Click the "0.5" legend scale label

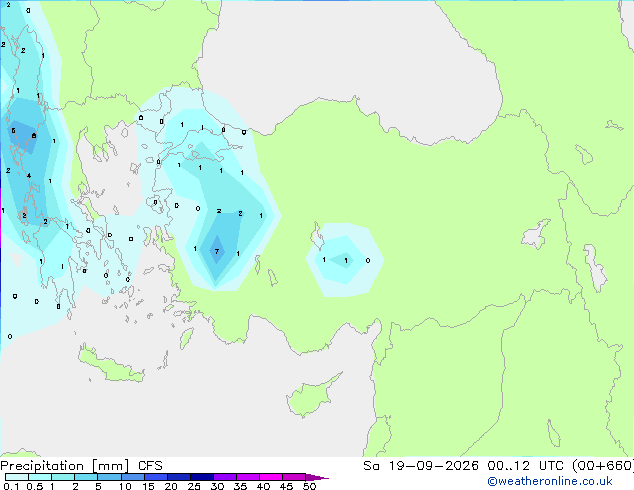pos(35,486)
